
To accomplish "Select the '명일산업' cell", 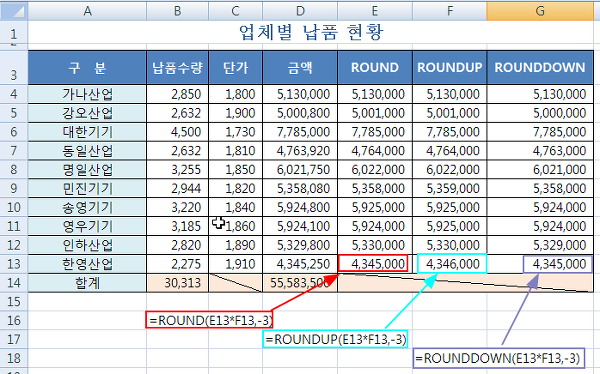I will coord(87,169).
